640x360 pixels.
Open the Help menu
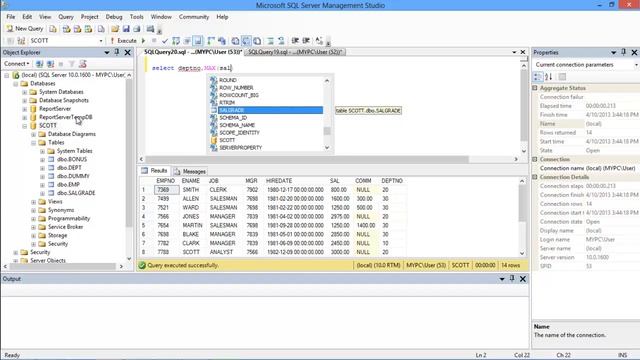click(222, 17)
